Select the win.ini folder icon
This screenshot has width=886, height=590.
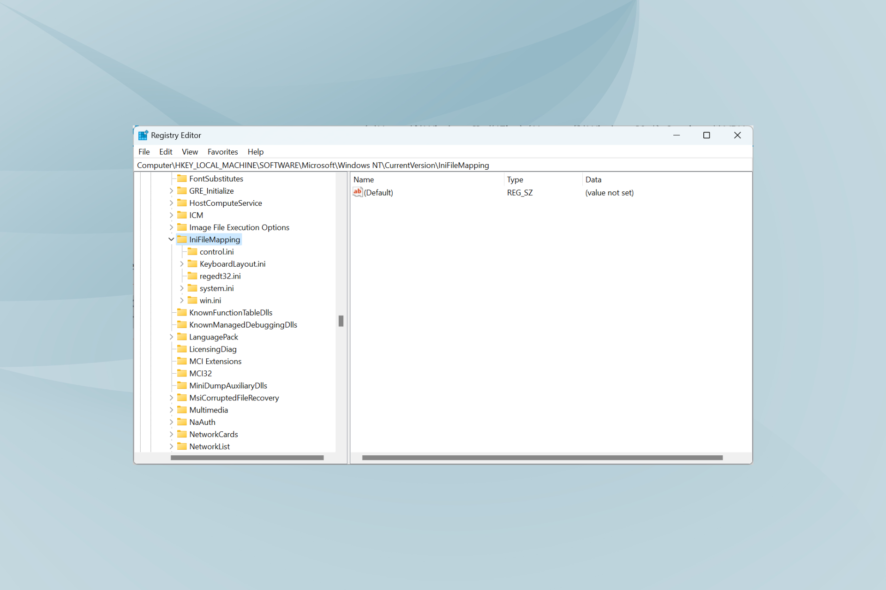192,301
